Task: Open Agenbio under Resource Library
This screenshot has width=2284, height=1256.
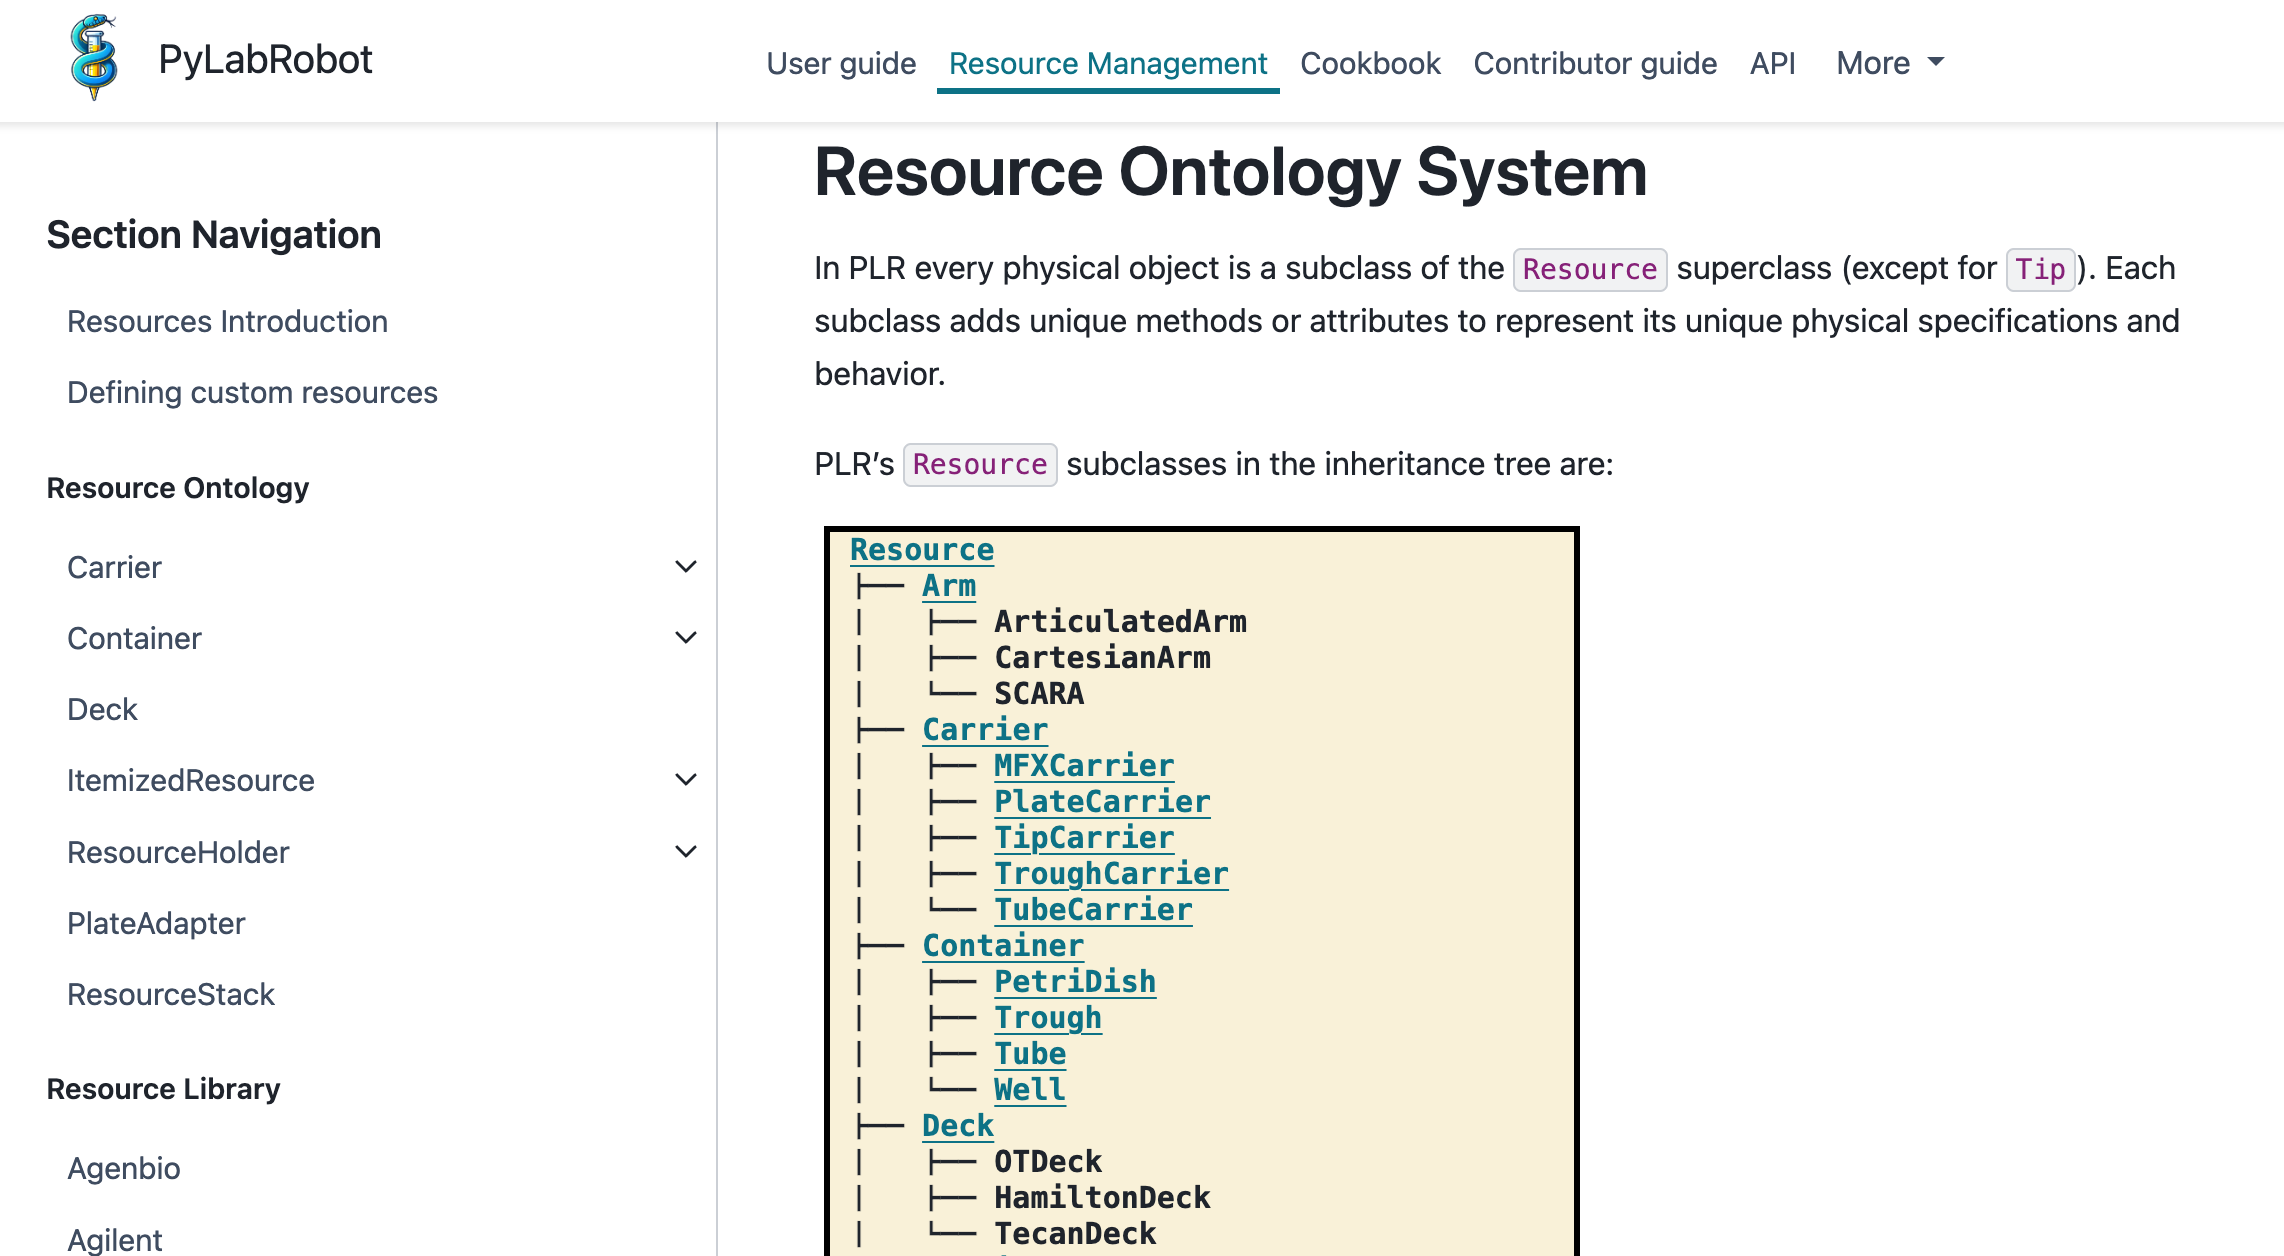Action: (x=124, y=1168)
